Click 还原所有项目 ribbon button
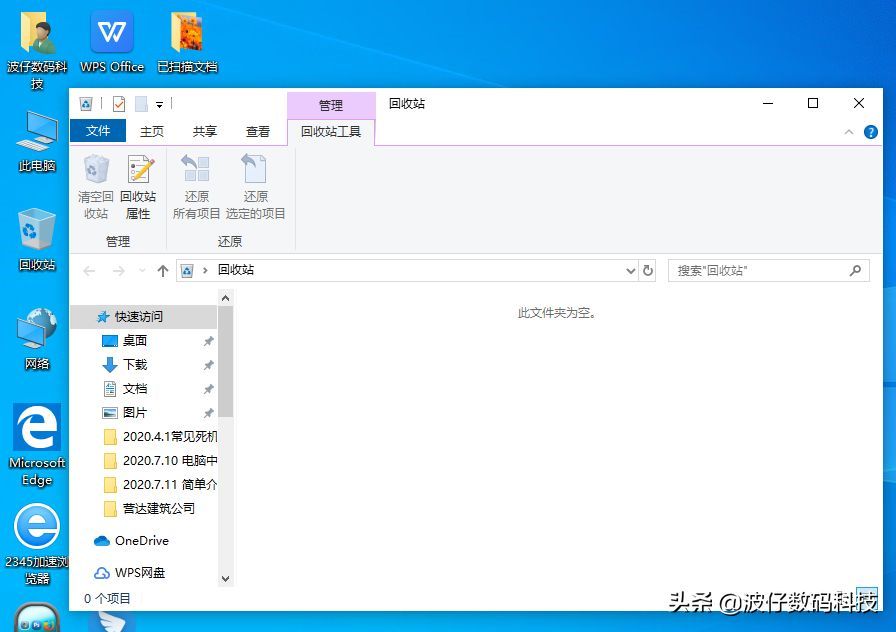896x632 pixels. click(196, 187)
